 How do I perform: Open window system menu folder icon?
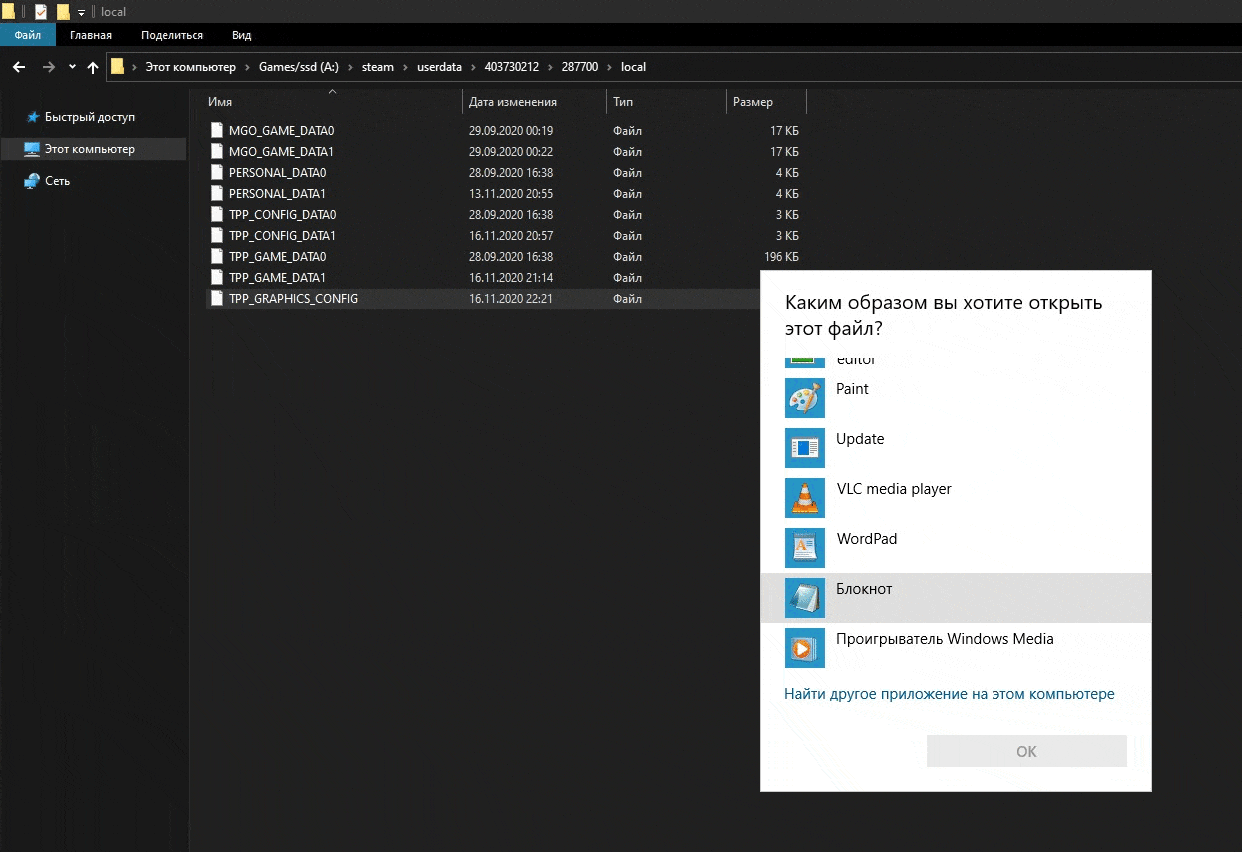tap(8, 12)
